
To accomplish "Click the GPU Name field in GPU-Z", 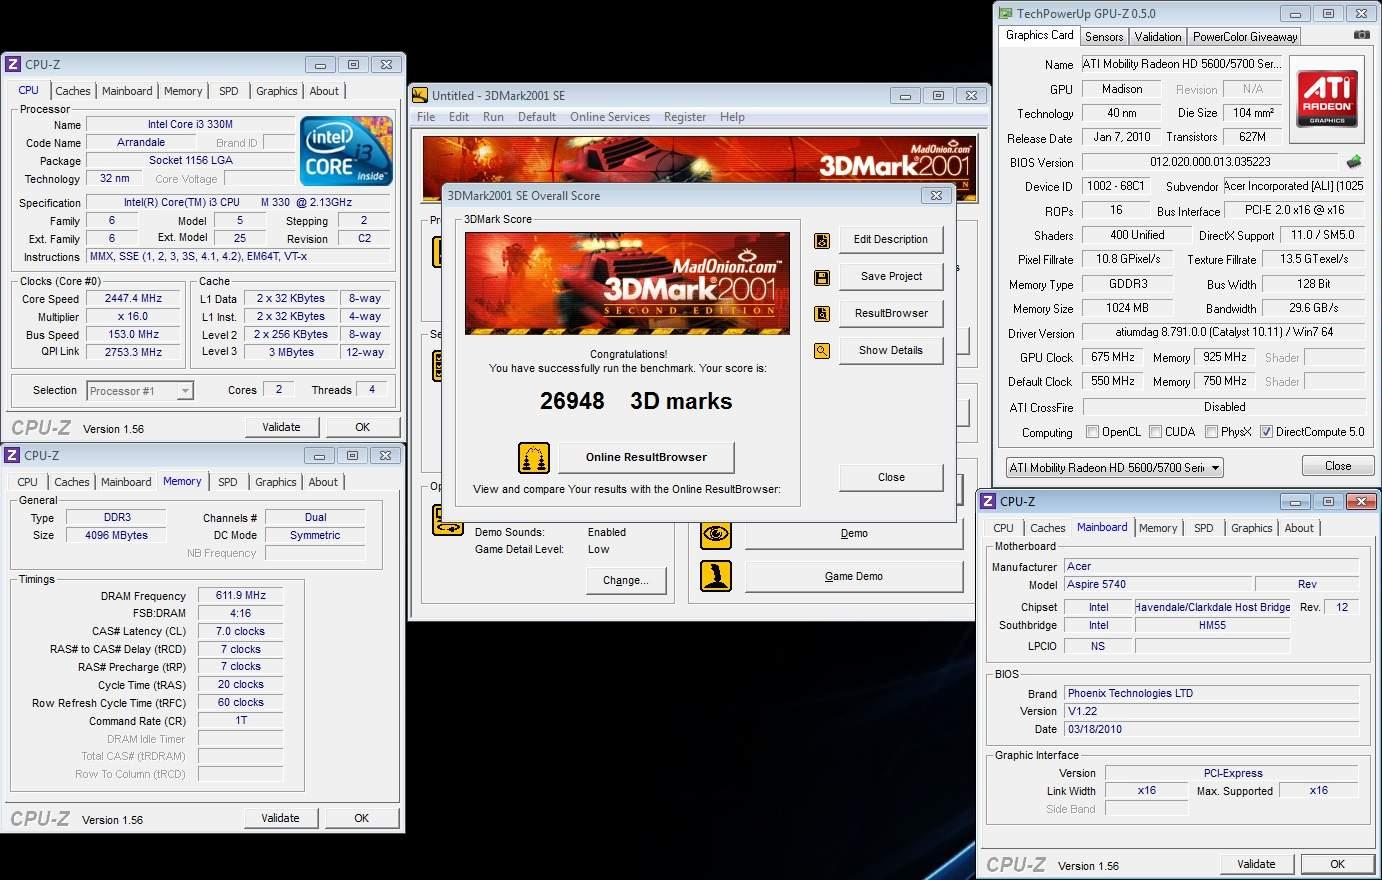I will pyautogui.click(x=1181, y=64).
